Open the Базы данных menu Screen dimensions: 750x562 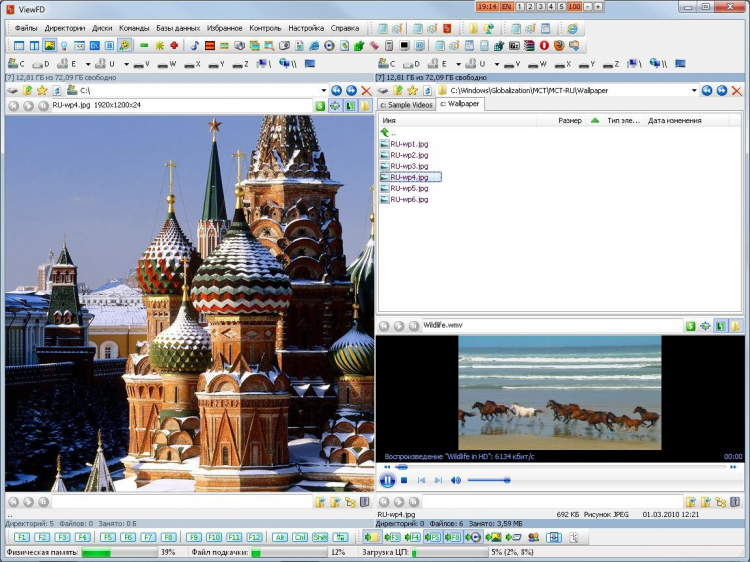(x=178, y=28)
